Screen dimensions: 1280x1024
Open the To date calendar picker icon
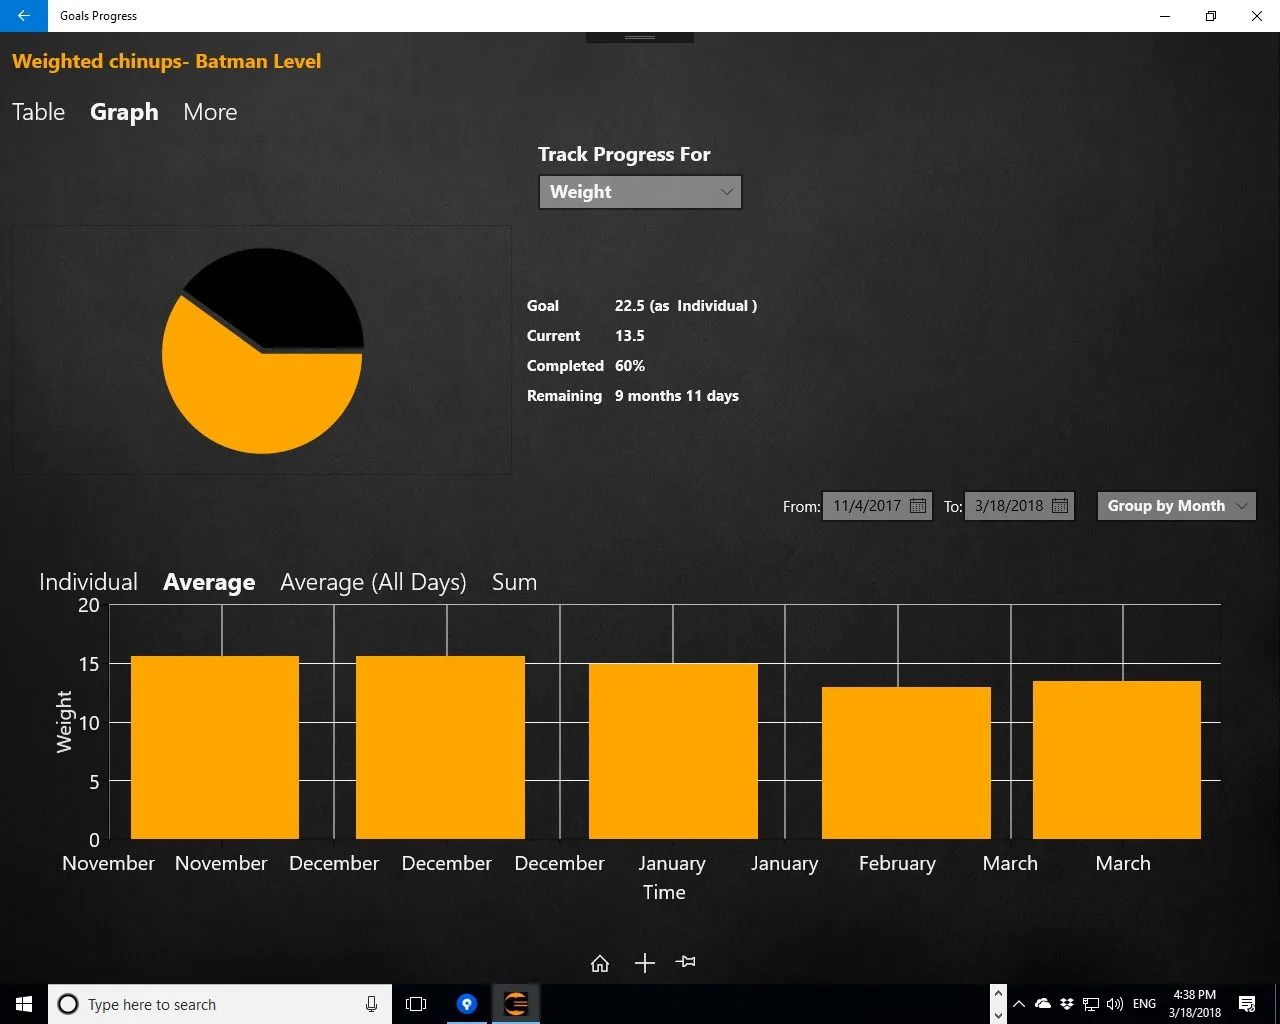(x=1060, y=506)
